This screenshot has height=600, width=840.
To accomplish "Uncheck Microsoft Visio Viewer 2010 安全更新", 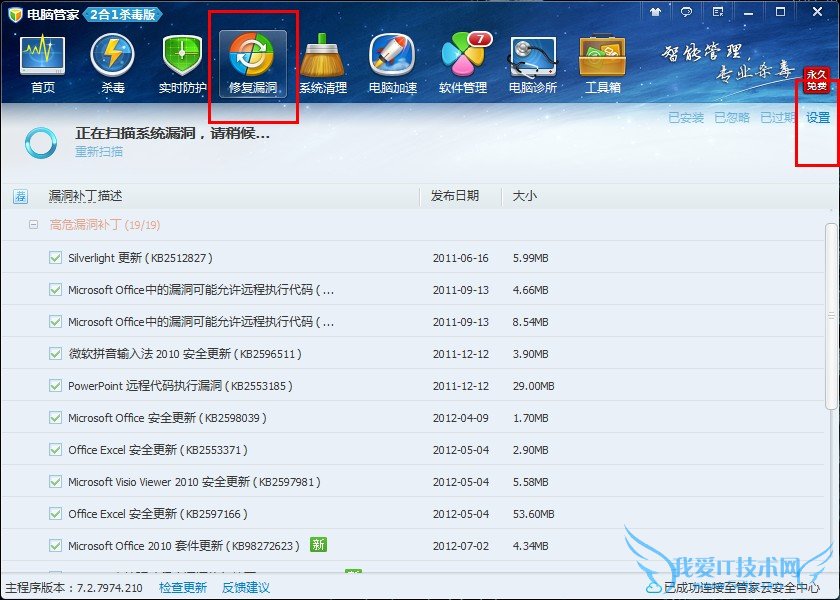I will point(55,482).
